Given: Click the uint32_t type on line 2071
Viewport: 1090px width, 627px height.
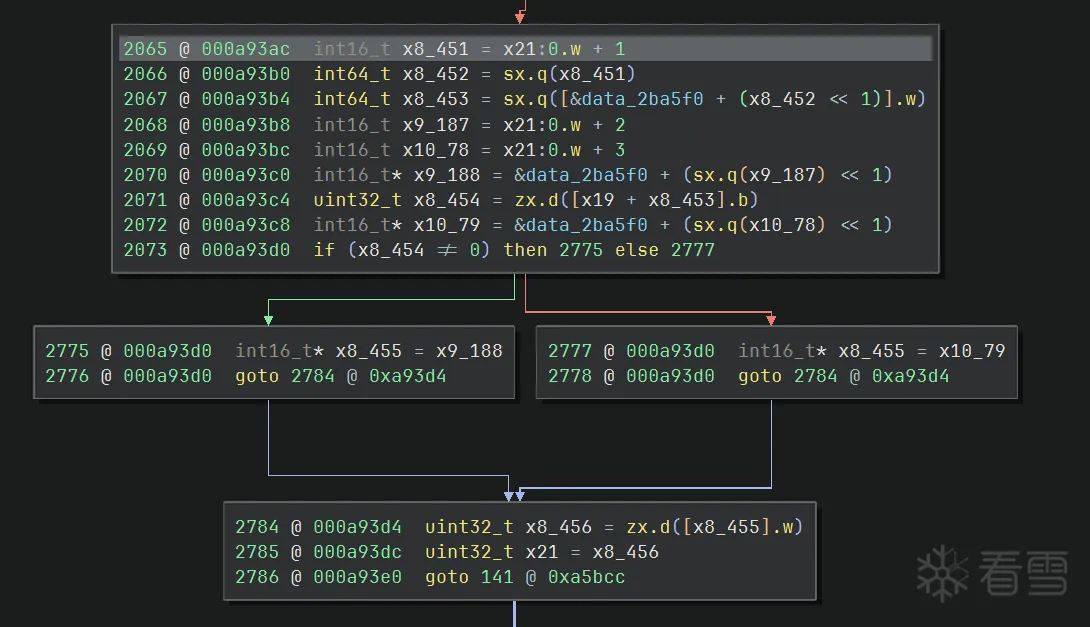Looking at the screenshot, I should click(x=353, y=200).
